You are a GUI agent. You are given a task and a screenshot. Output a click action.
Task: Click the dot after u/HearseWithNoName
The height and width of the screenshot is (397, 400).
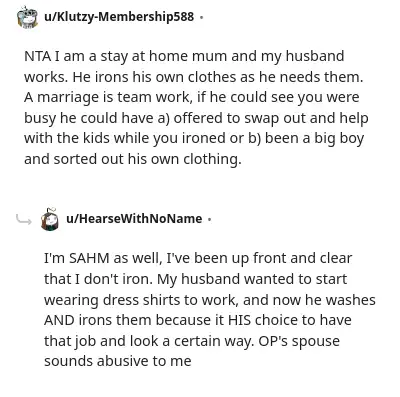209,219
